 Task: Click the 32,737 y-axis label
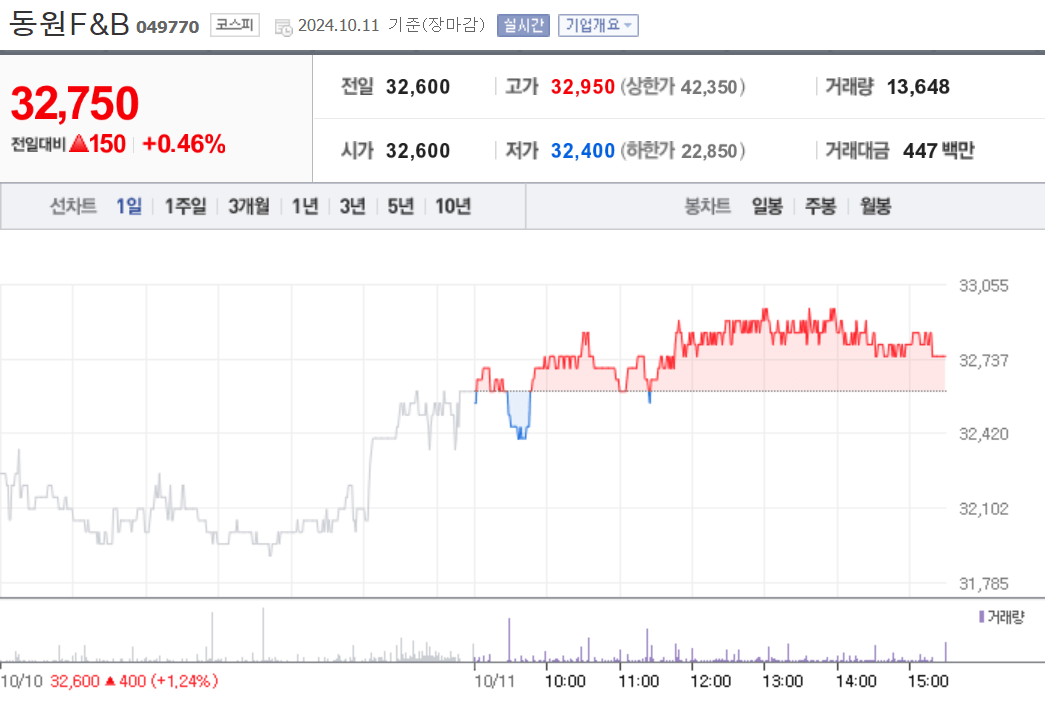point(983,360)
